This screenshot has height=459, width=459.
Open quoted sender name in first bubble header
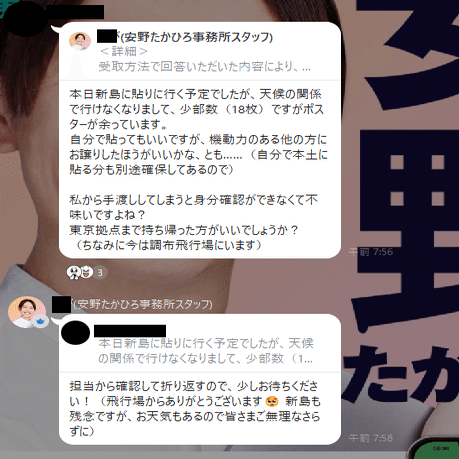pos(185,37)
